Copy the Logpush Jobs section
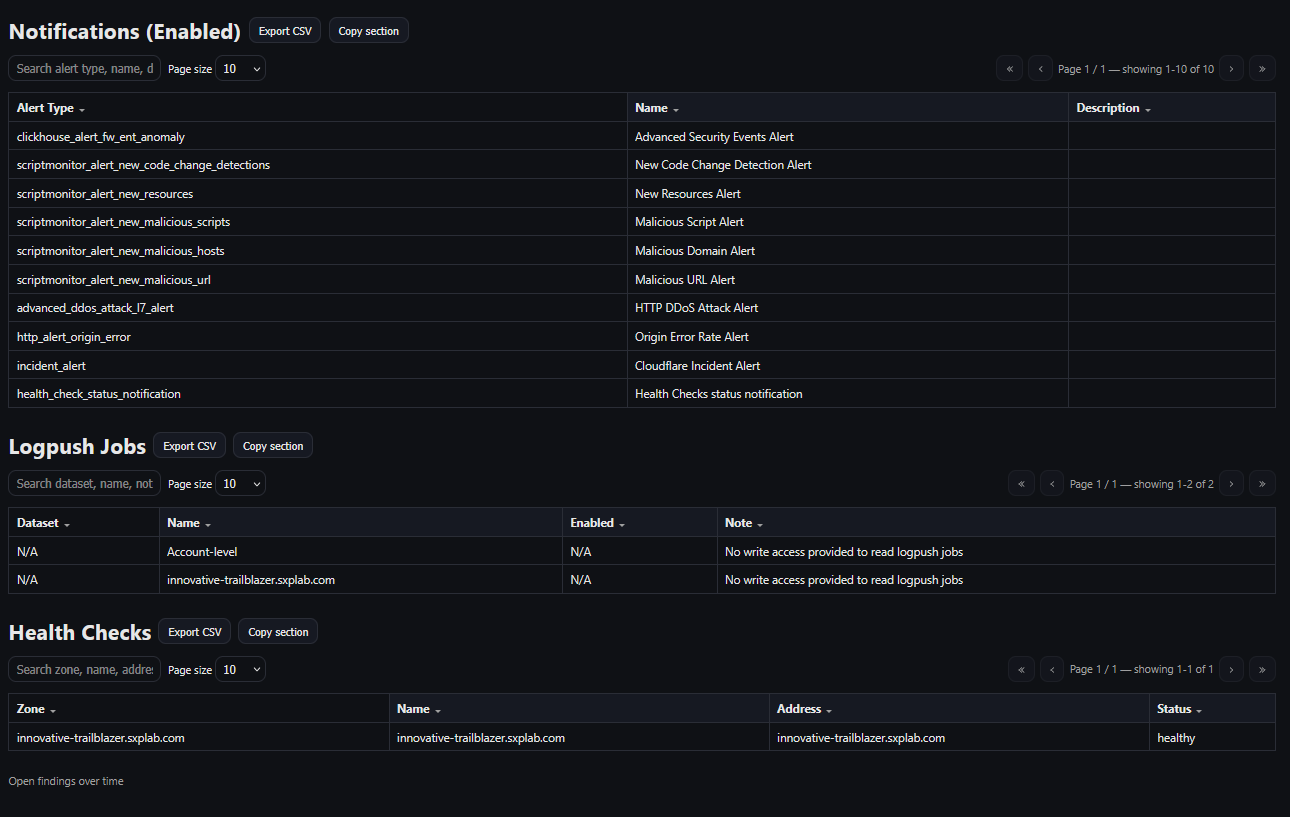1290x817 pixels. 272,445
